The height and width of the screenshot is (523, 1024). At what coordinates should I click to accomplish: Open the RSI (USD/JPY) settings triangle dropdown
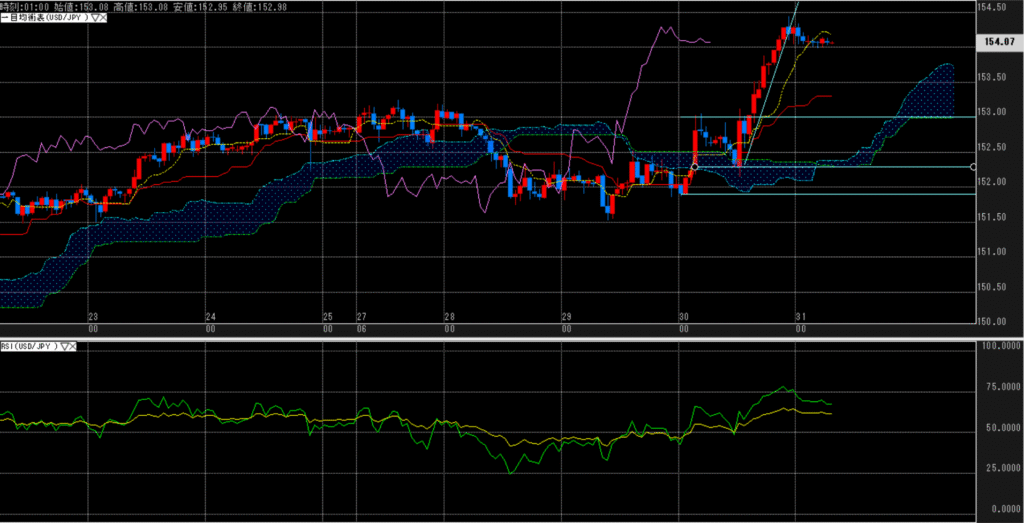click(65, 347)
